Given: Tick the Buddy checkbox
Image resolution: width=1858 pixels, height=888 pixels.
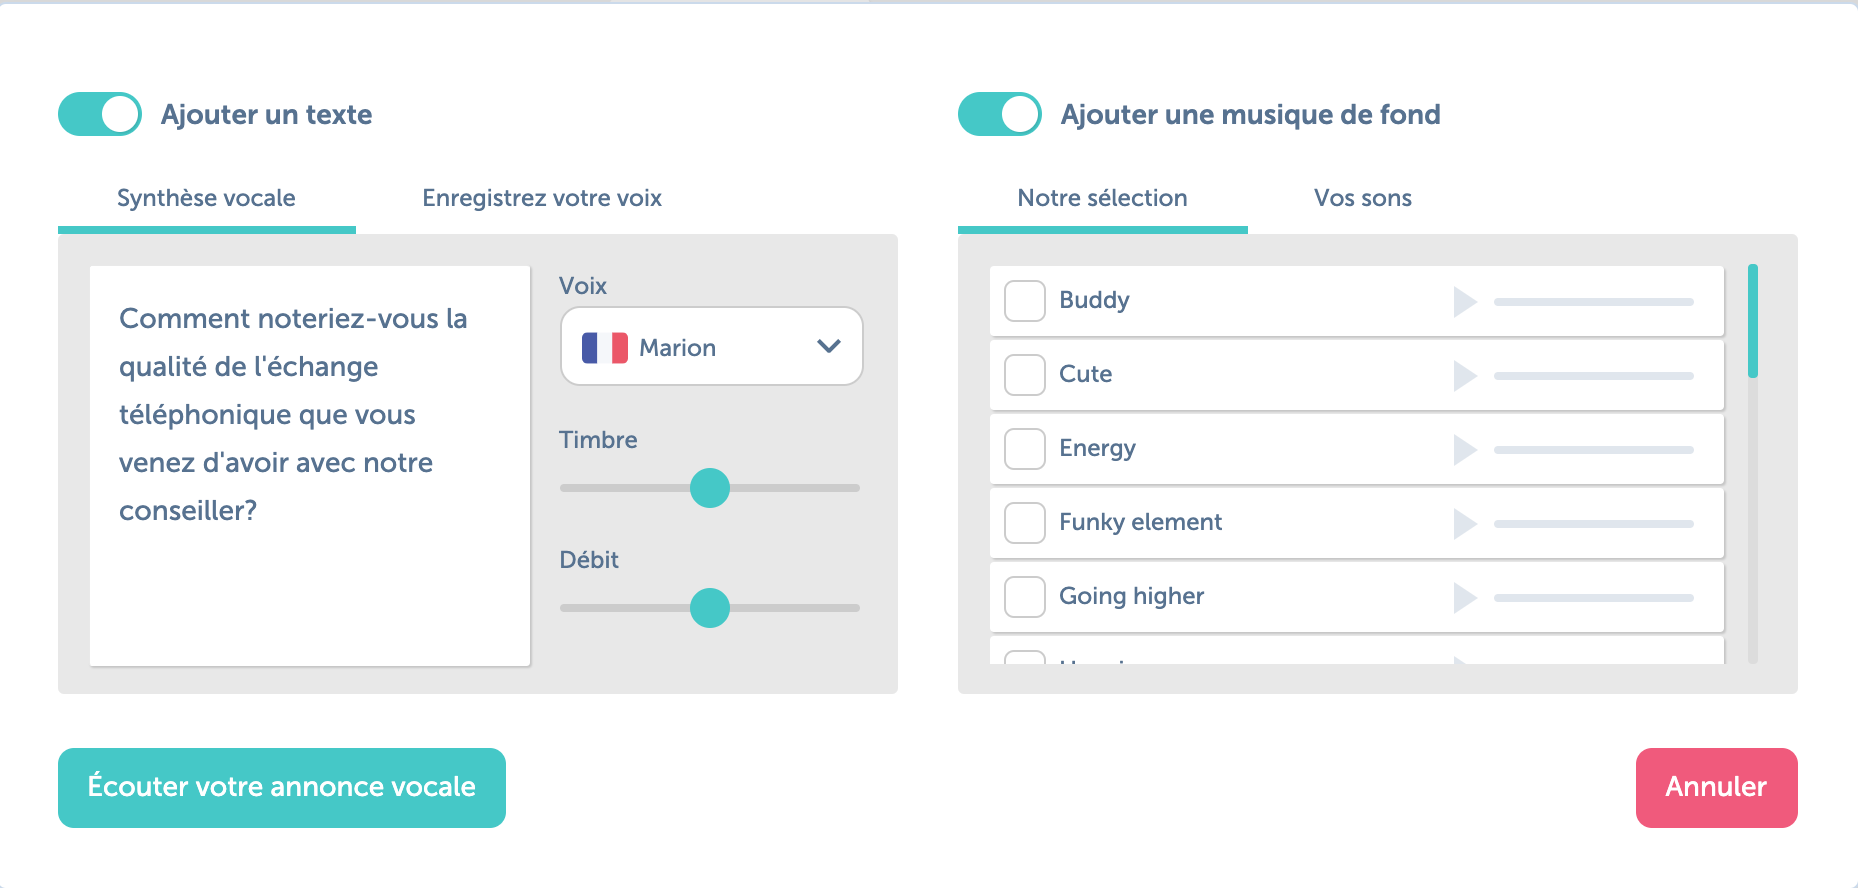Looking at the screenshot, I should (x=1025, y=301).
